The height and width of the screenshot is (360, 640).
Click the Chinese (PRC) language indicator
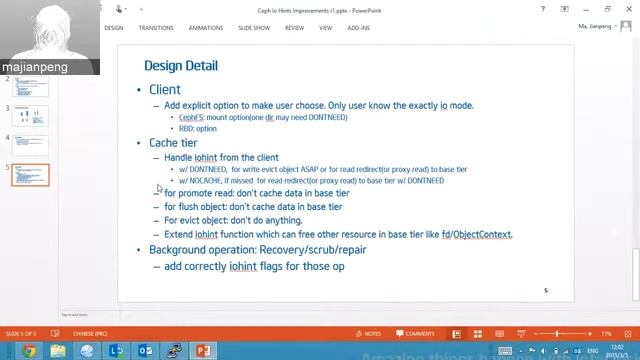90,333
